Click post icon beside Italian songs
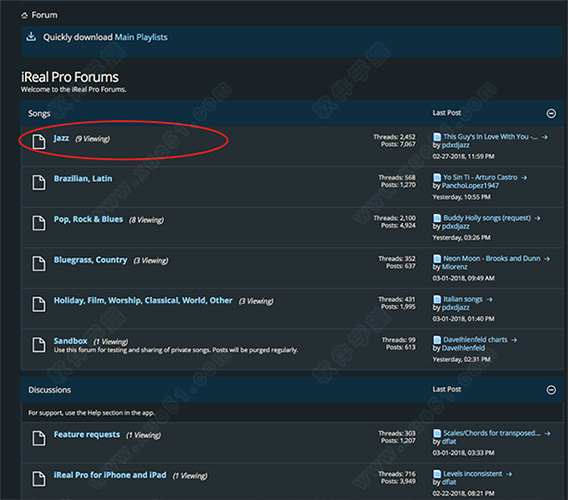Viewport: 568px width, 500px height. pyautogui.click(x=437, y=299)
